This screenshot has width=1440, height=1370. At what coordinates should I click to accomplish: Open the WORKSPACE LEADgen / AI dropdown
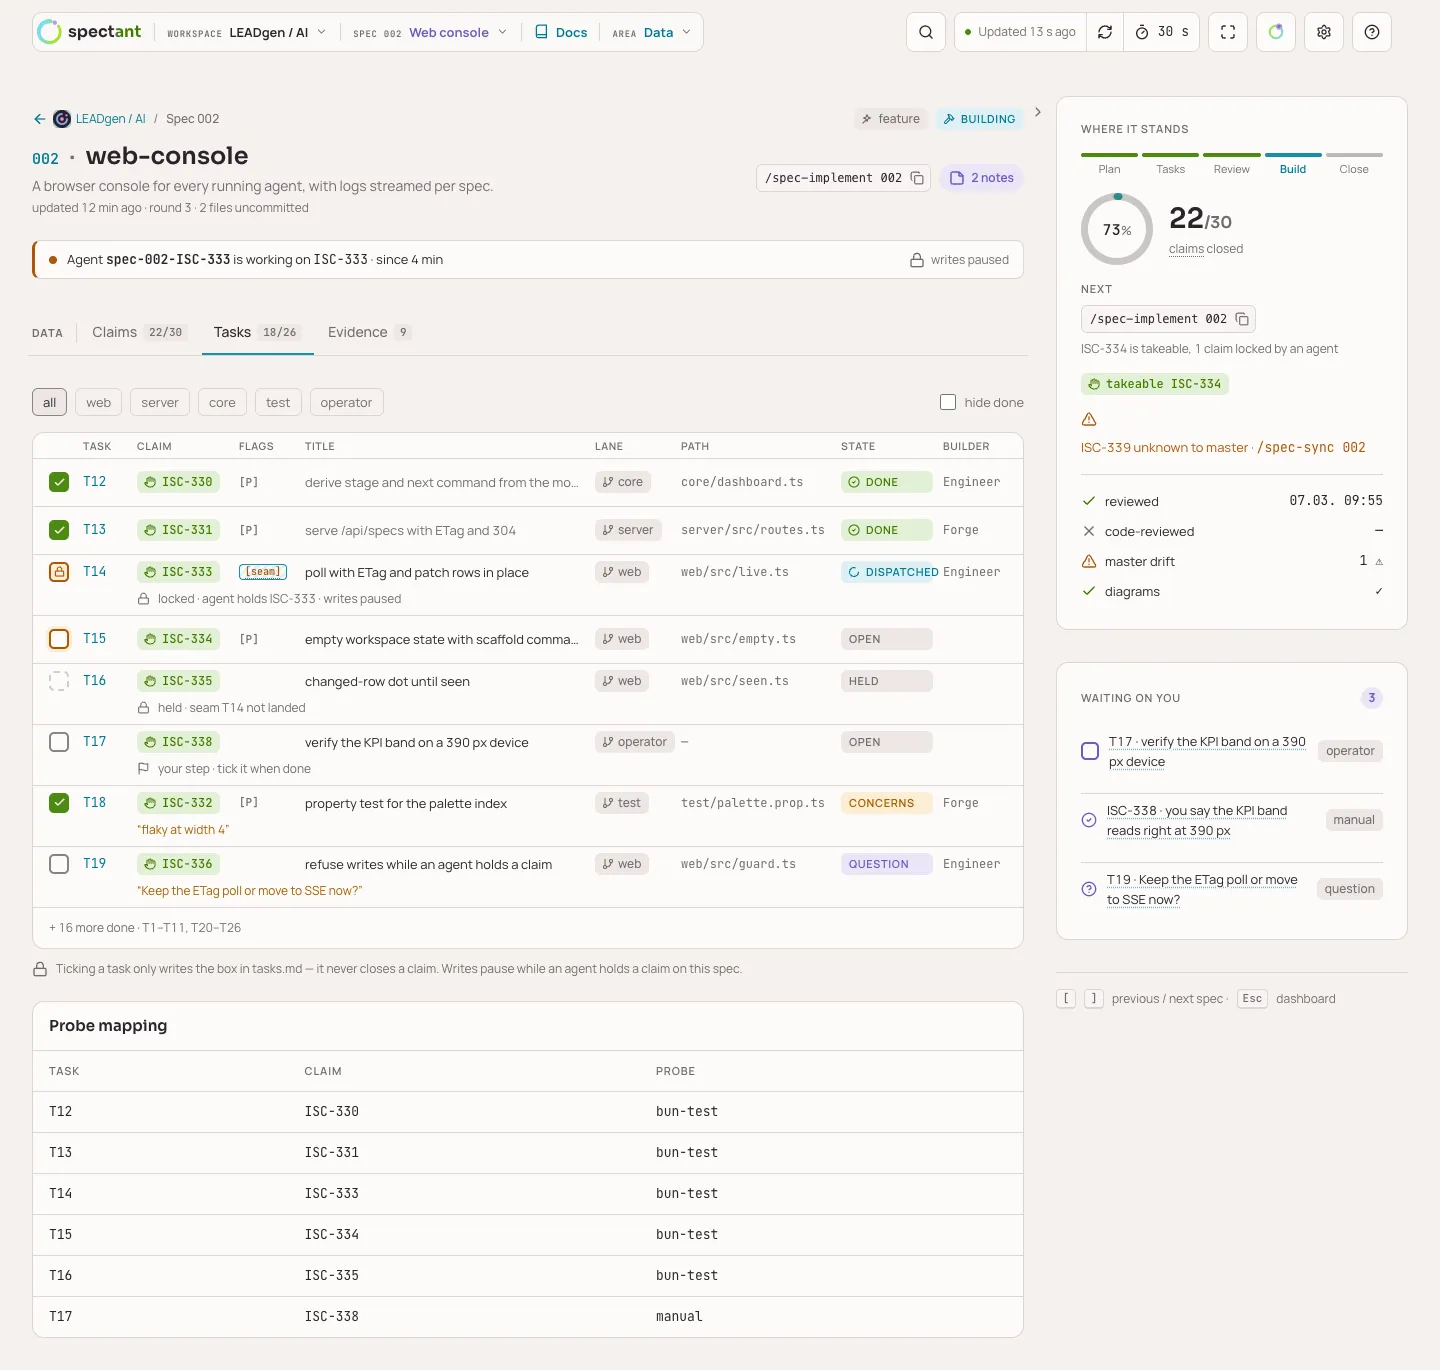(x=247, y=32)
